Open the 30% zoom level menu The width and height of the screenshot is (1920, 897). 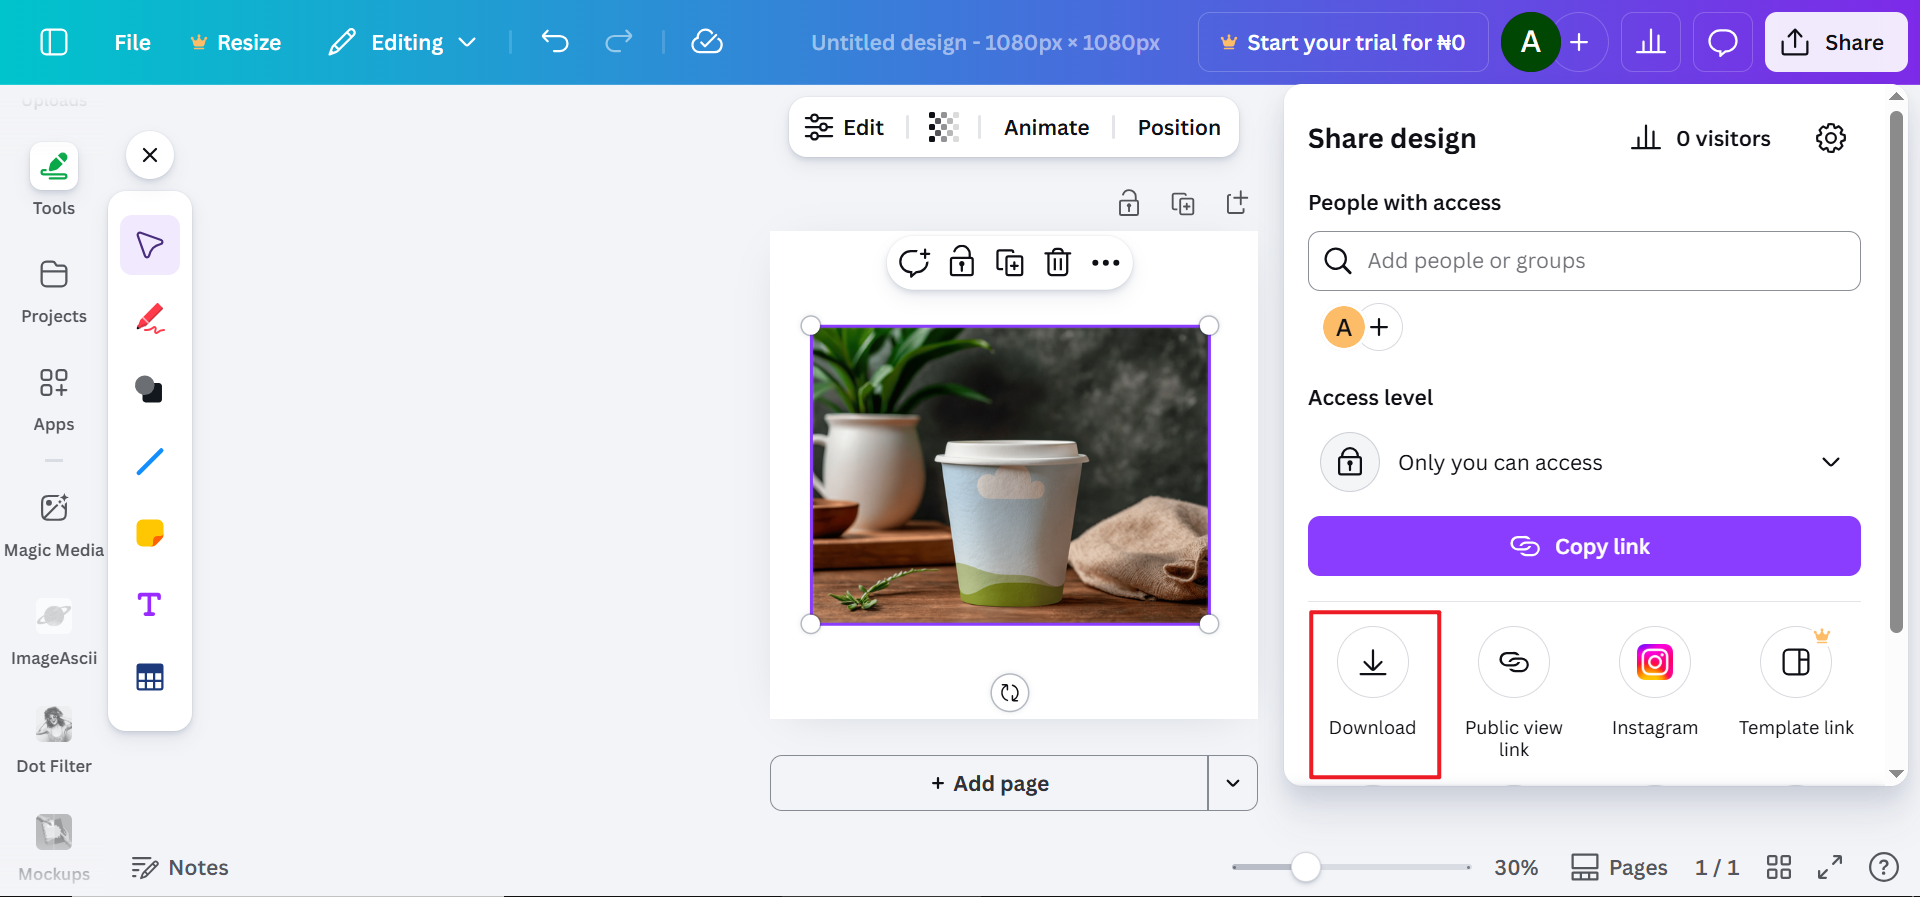point(1516,867)
